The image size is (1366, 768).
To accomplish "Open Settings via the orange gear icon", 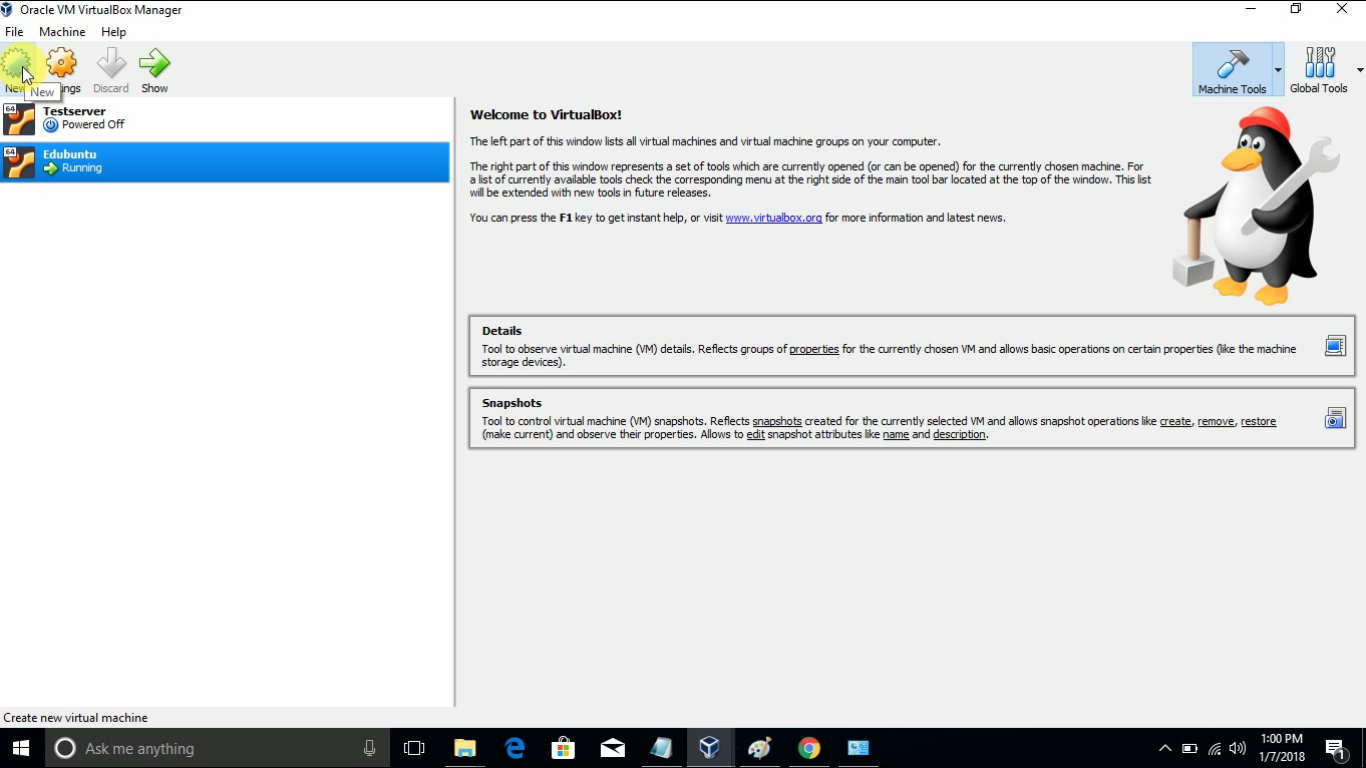I will pos(61,63).
